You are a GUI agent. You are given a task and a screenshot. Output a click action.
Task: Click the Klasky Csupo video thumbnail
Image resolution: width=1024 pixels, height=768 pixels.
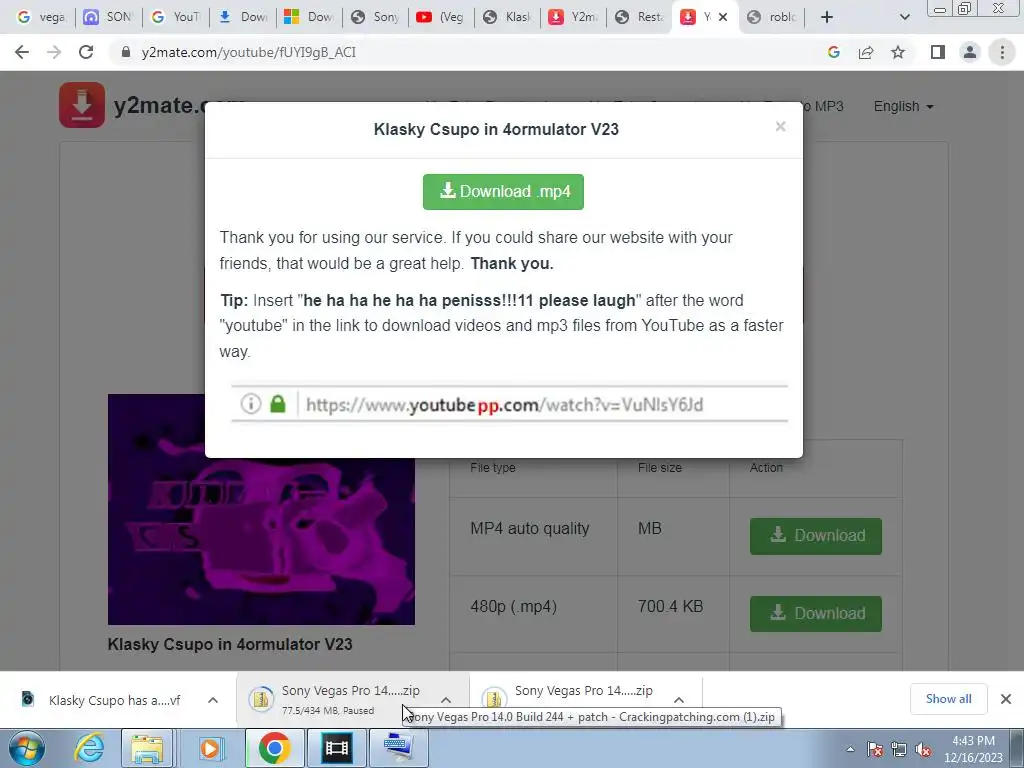coord(261,509)
